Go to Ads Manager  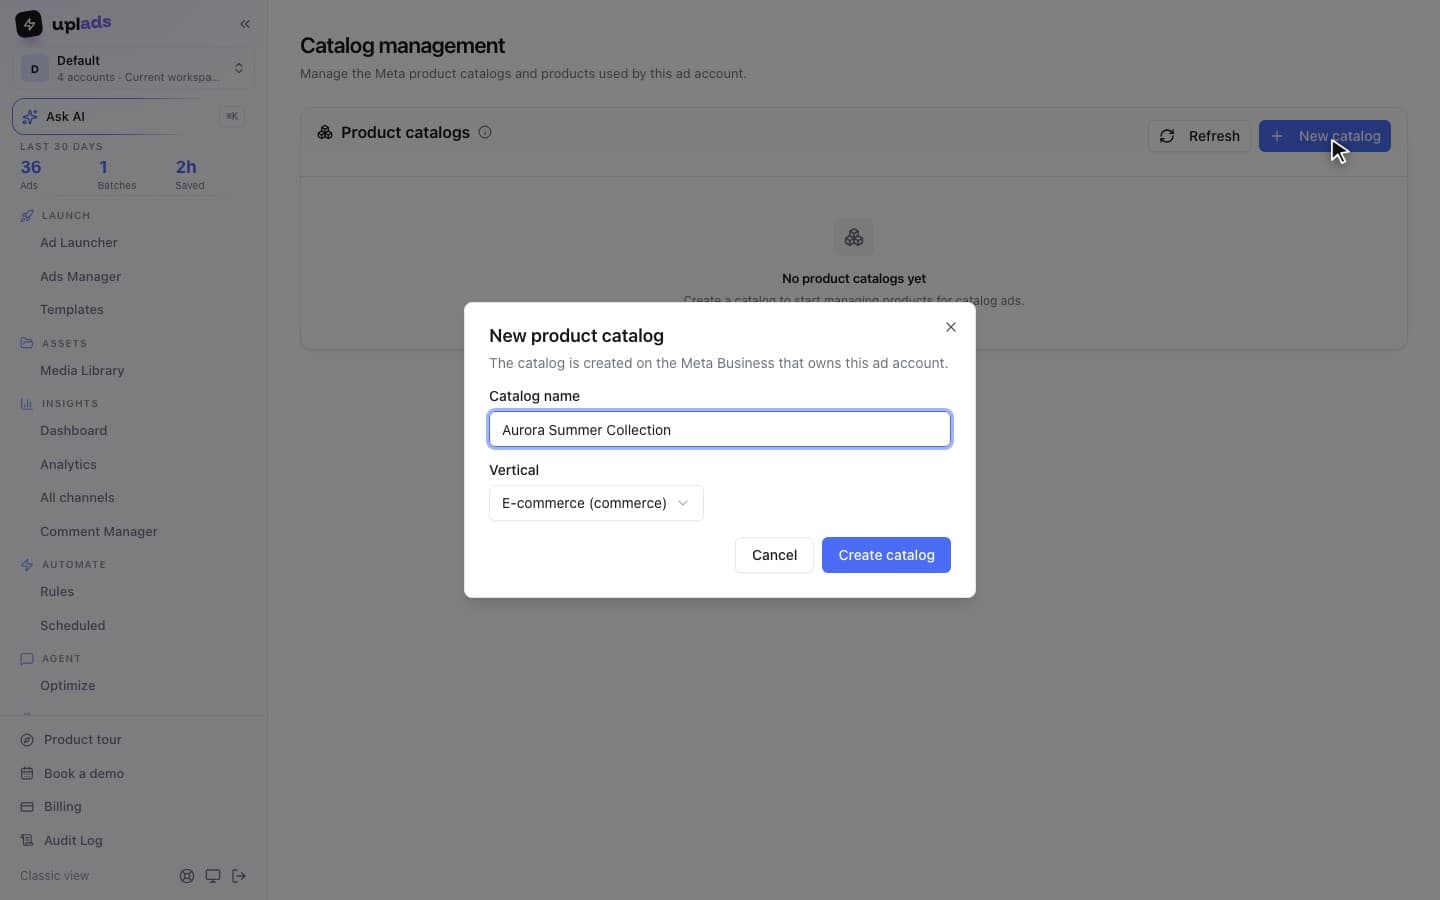click(x=80, y=276)
